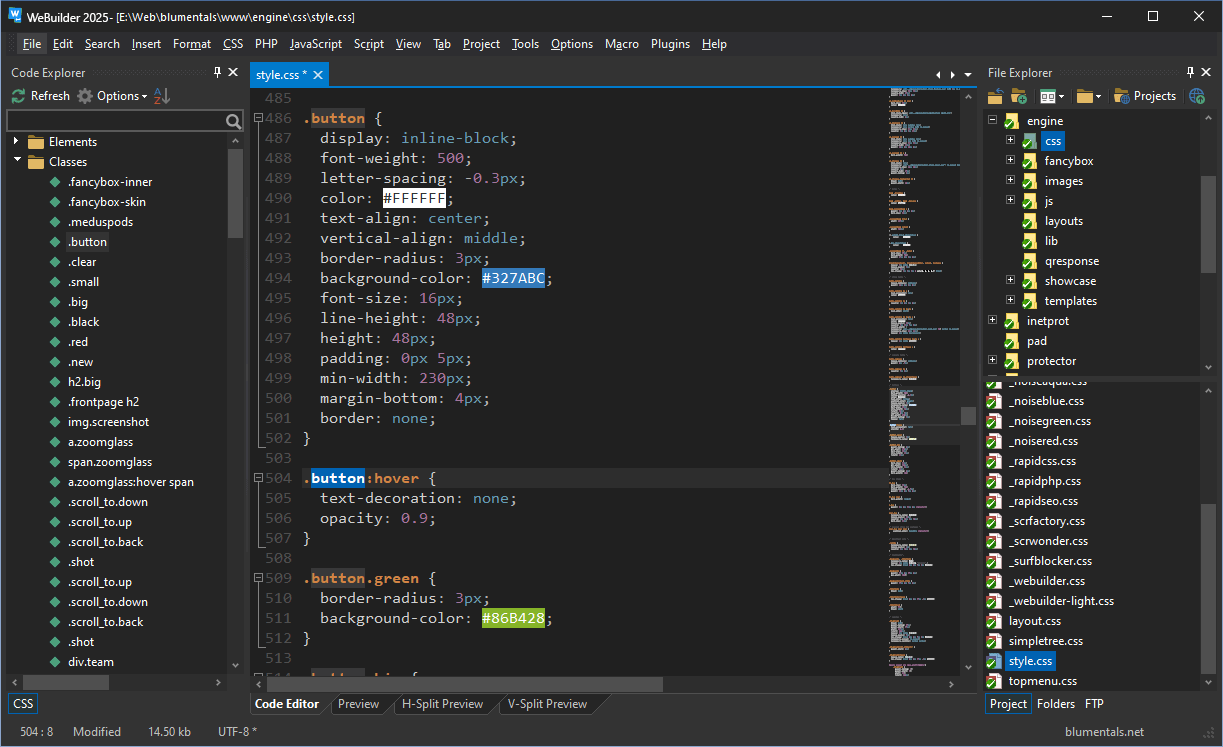Collapse the .button:hover code block fold marker
The width and height of the screenshot is (1223, 747).
pyautogui.click(x=258, y=478)
